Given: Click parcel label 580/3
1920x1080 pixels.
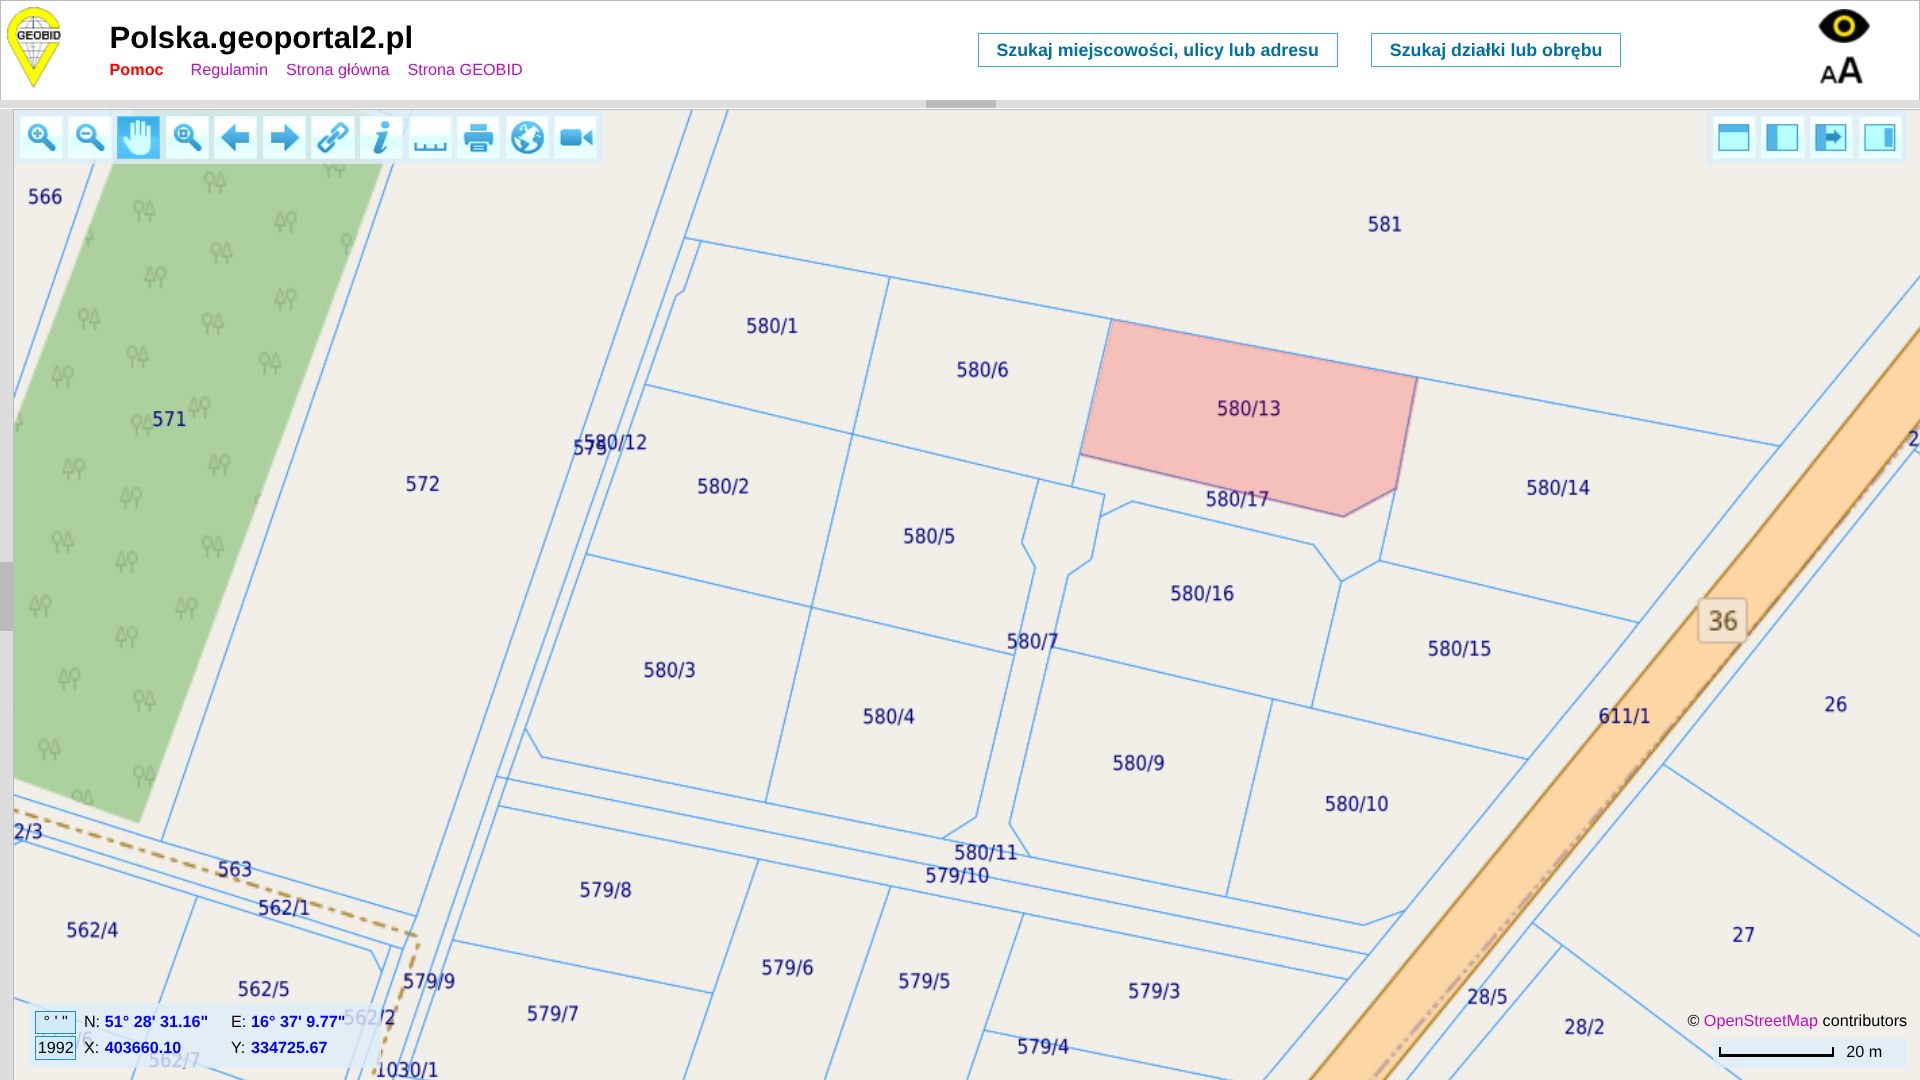Looking at the screenshot, I should [669, 670].
